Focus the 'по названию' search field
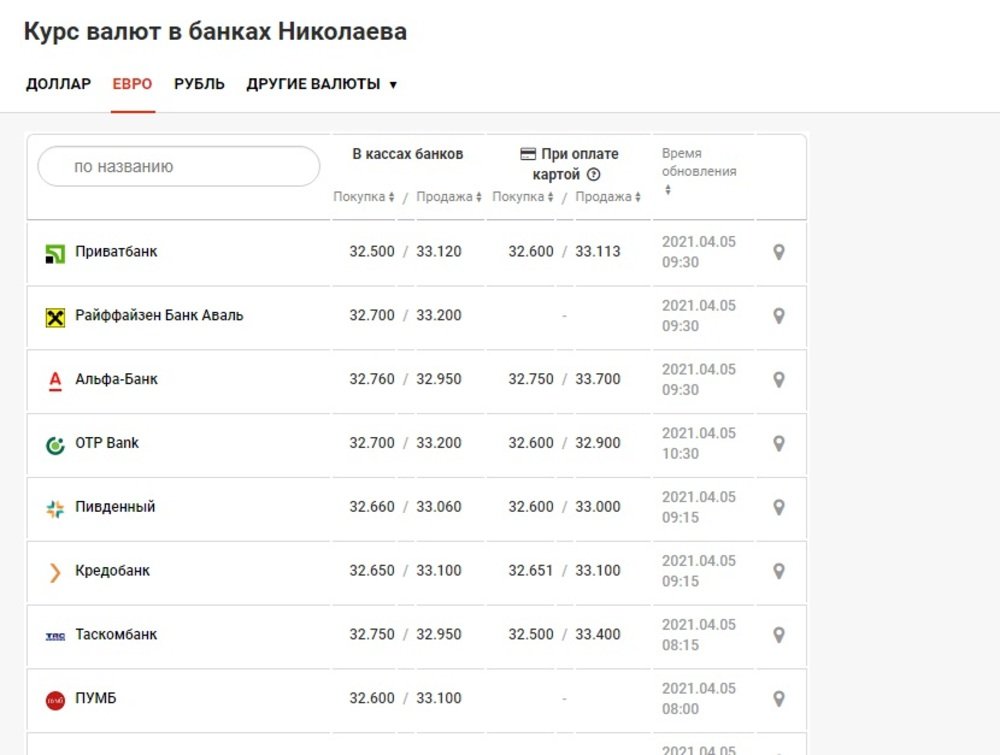Screen dimensions: 1000x755 (179, 166)
